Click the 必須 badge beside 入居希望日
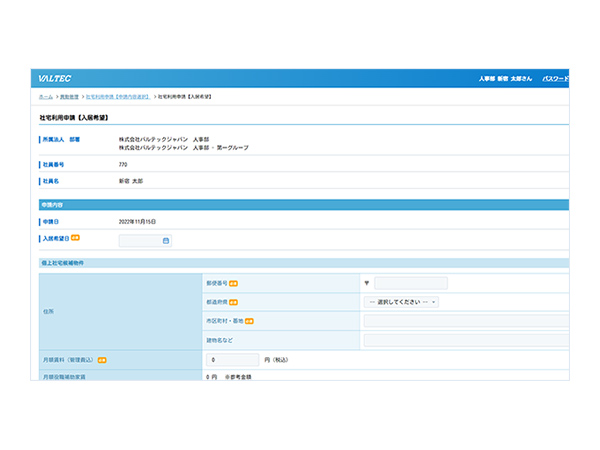 point(75,238)
